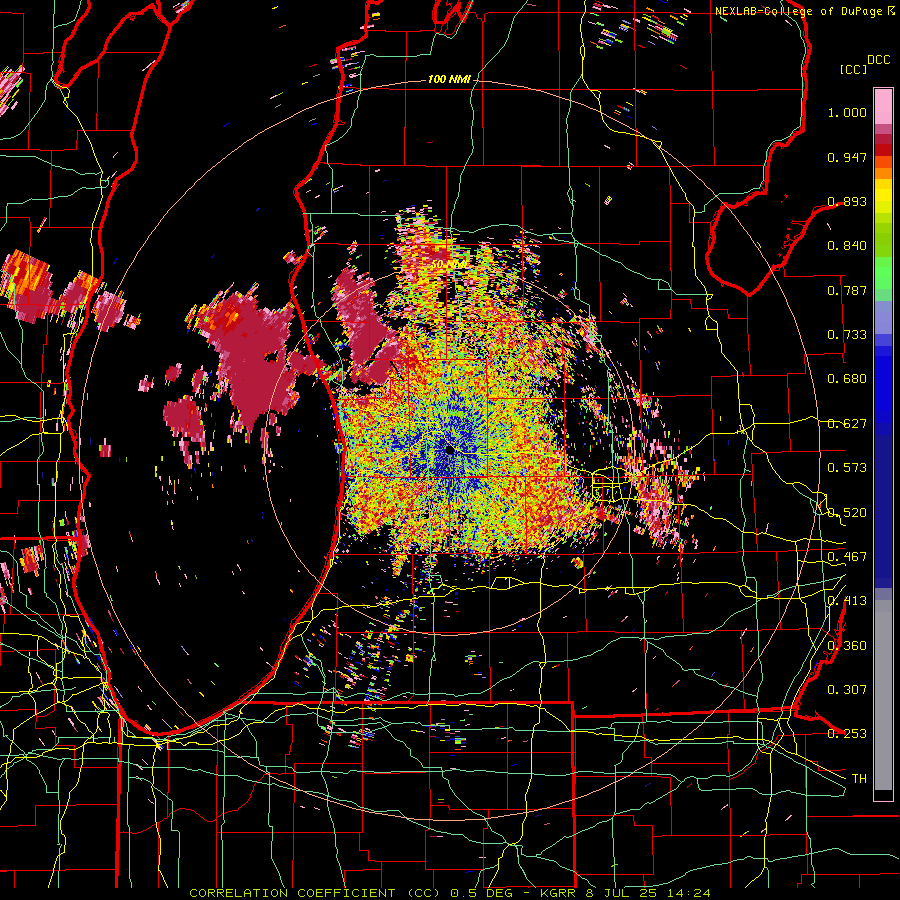Click the 0.467 scale value
This screenshot has height=900, width=900.
click(847, 557)
